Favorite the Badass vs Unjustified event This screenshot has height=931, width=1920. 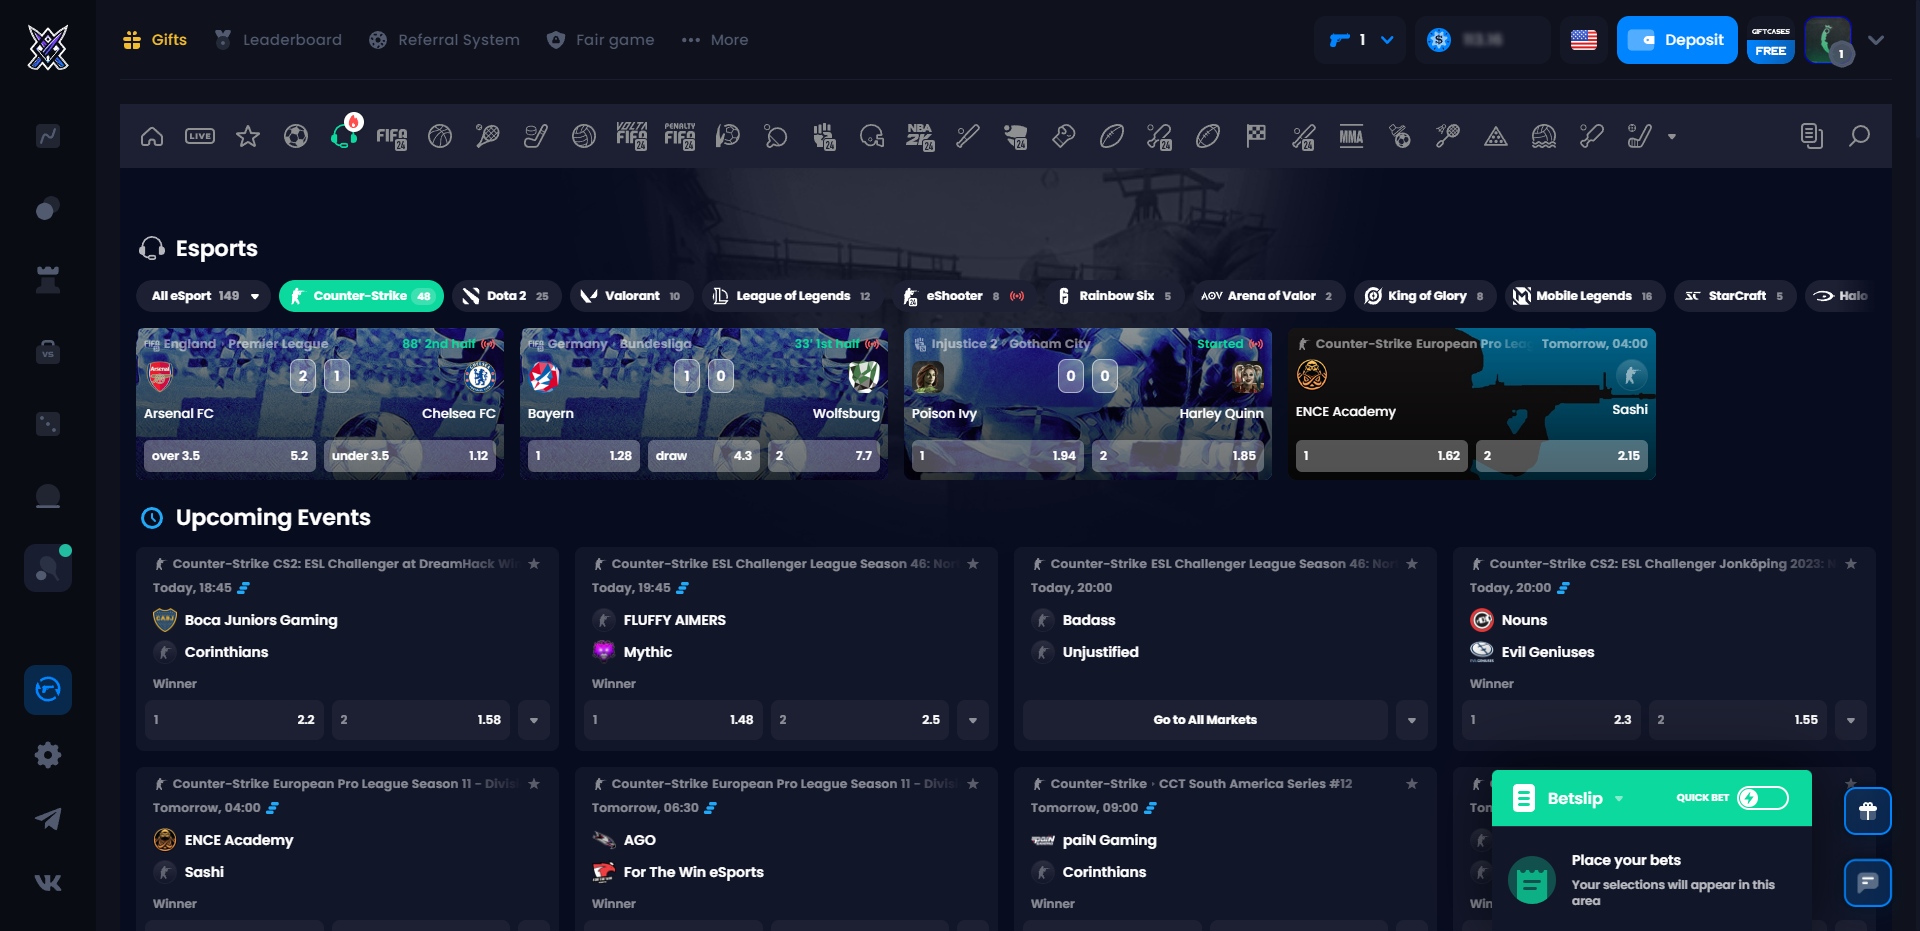[x=1412, y=564]
